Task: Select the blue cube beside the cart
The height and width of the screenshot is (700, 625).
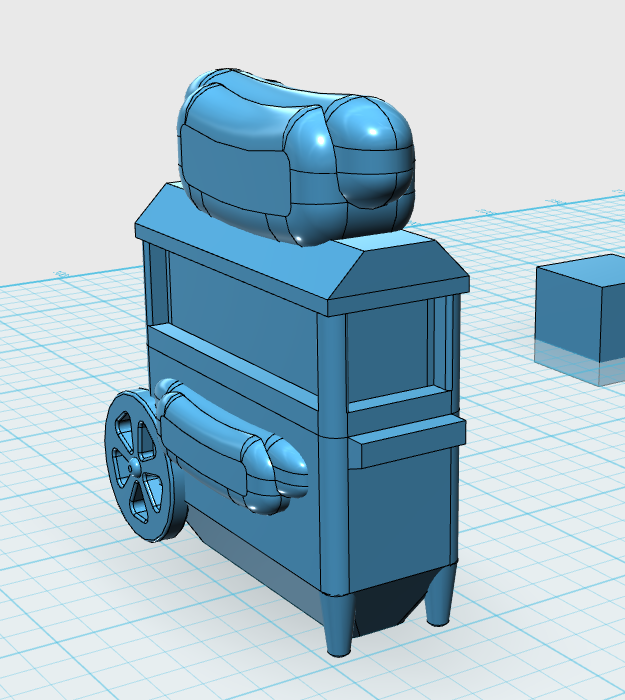Action: [580, 319]
